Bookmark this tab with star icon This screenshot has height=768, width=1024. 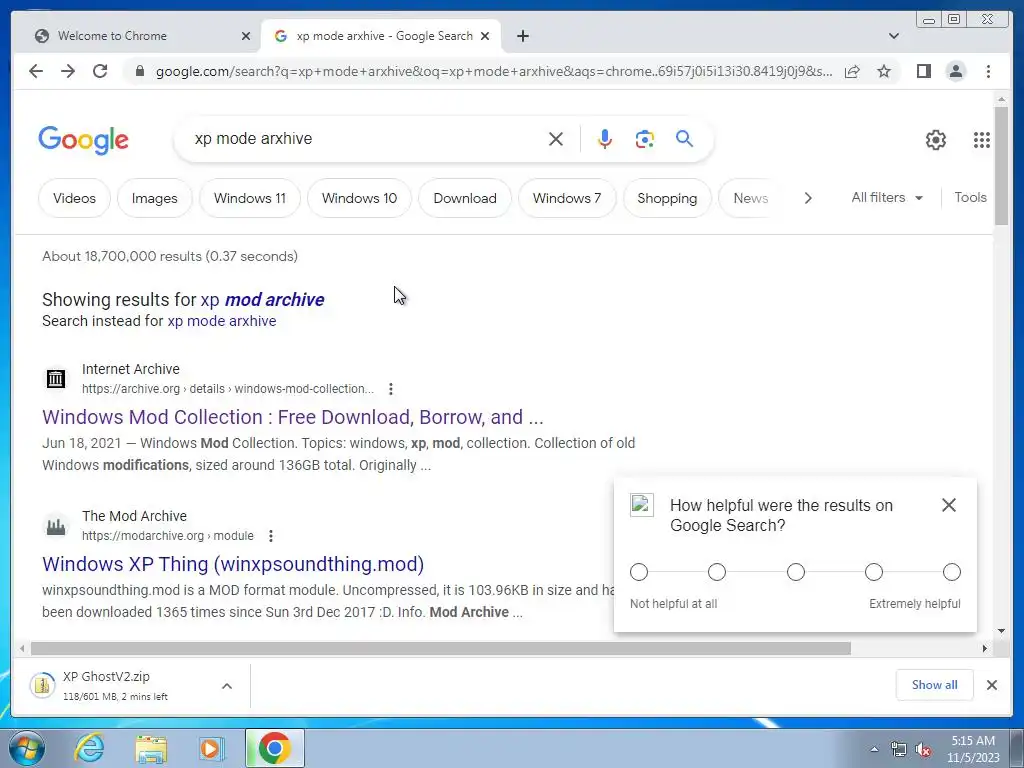coord(884,71)
